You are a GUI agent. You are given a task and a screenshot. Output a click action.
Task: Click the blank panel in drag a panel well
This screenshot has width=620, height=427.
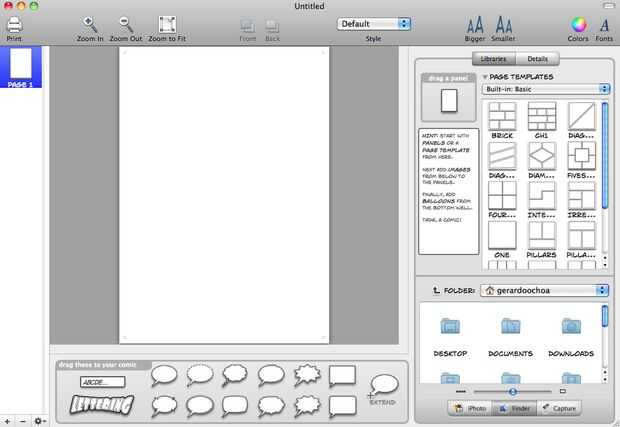(x=449, y=101)
